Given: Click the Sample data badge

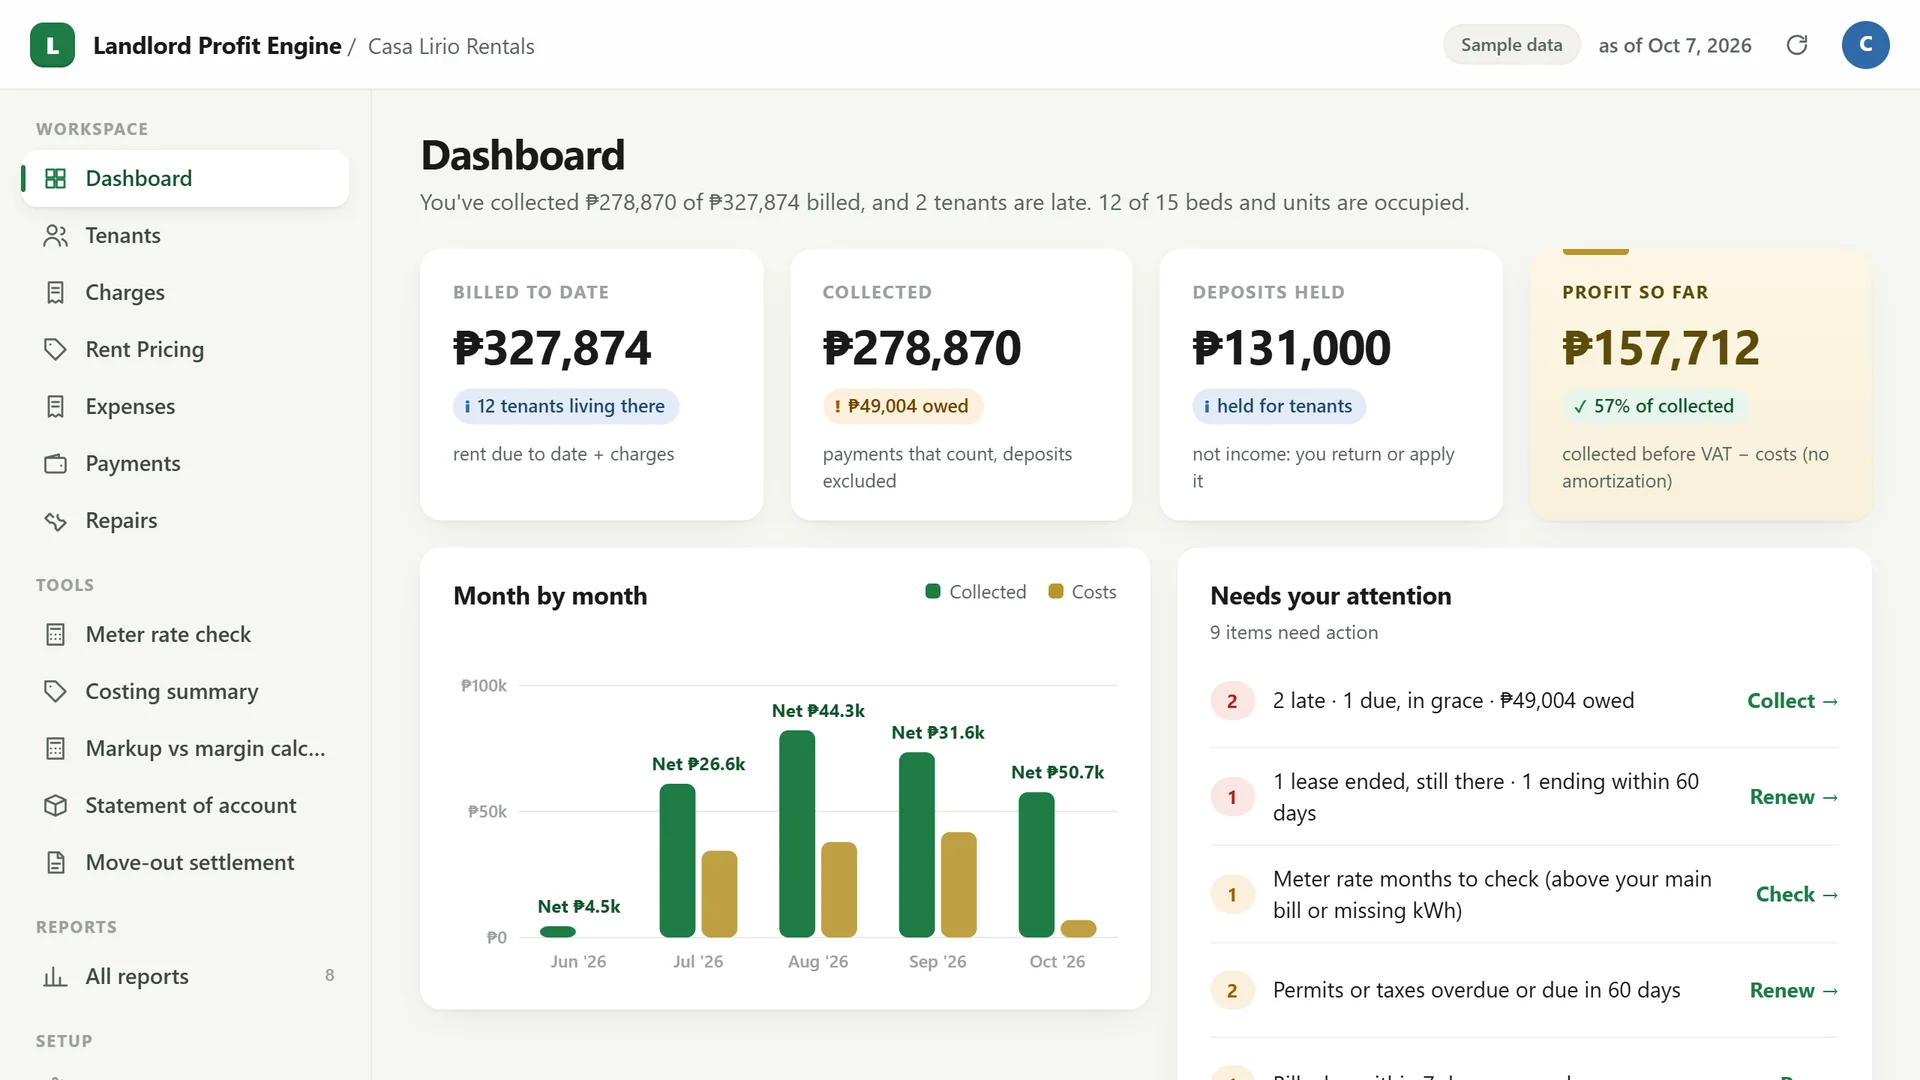Looking at the screenshot, I should 1511,45.
